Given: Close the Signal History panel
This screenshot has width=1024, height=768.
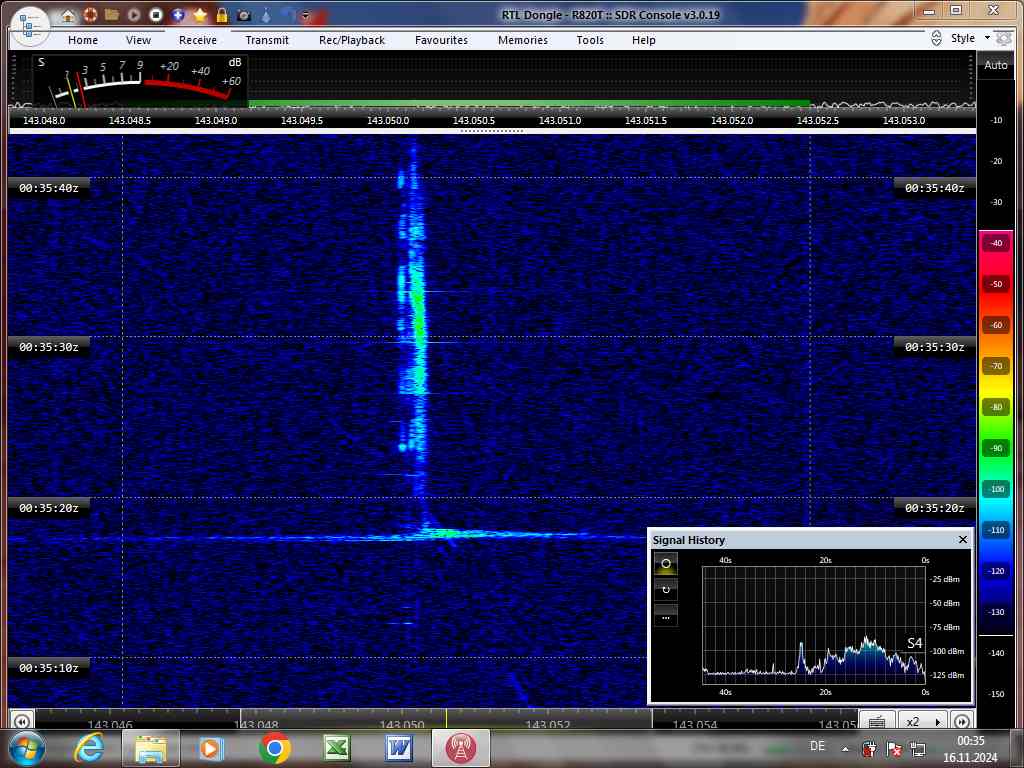Looking at the screenshot, I should 963,539.
